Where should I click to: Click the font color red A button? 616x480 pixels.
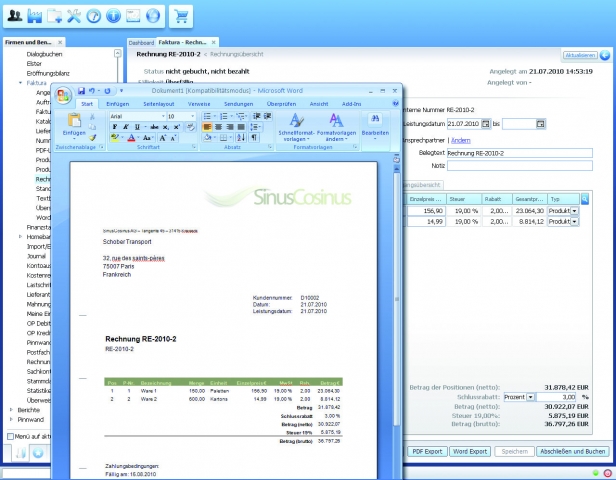click(131, 137)
